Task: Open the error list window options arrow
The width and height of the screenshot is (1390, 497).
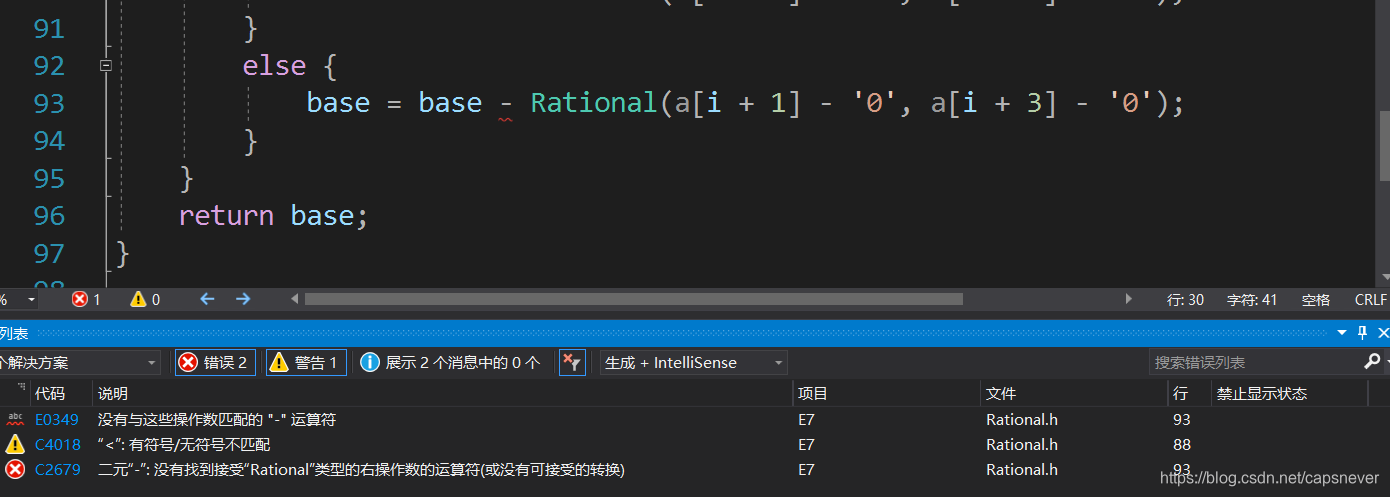Action: (1342, 333)
